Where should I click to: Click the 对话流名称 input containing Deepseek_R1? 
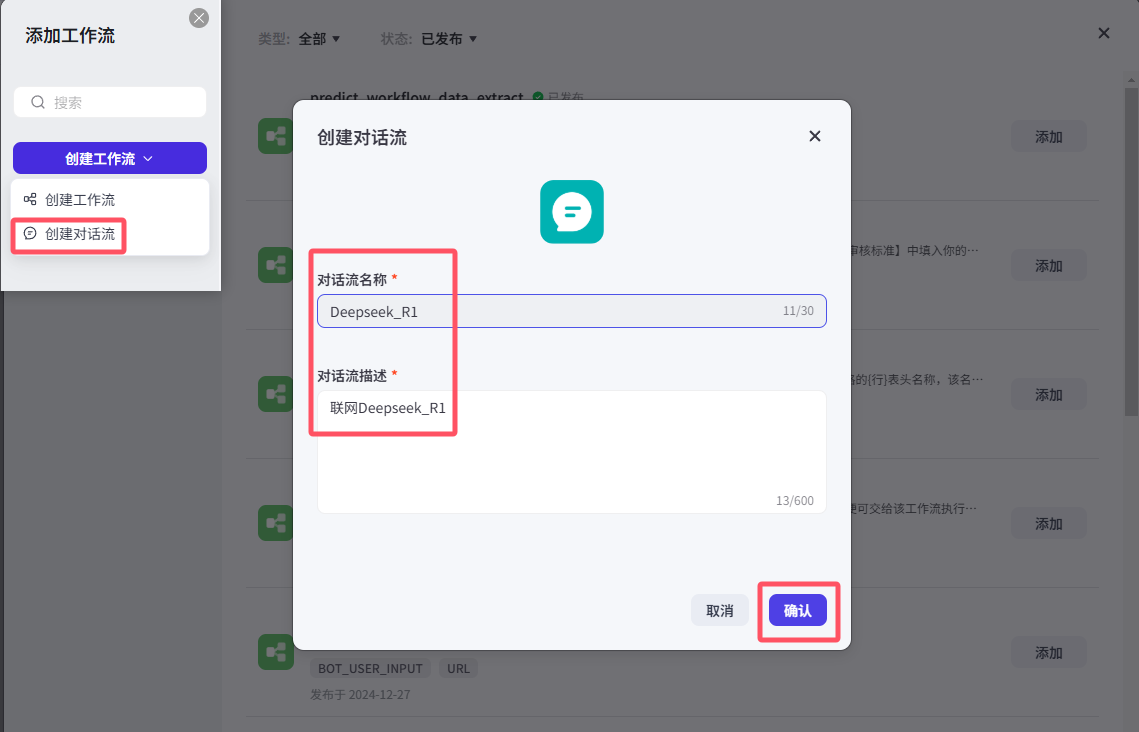point(572,311)
